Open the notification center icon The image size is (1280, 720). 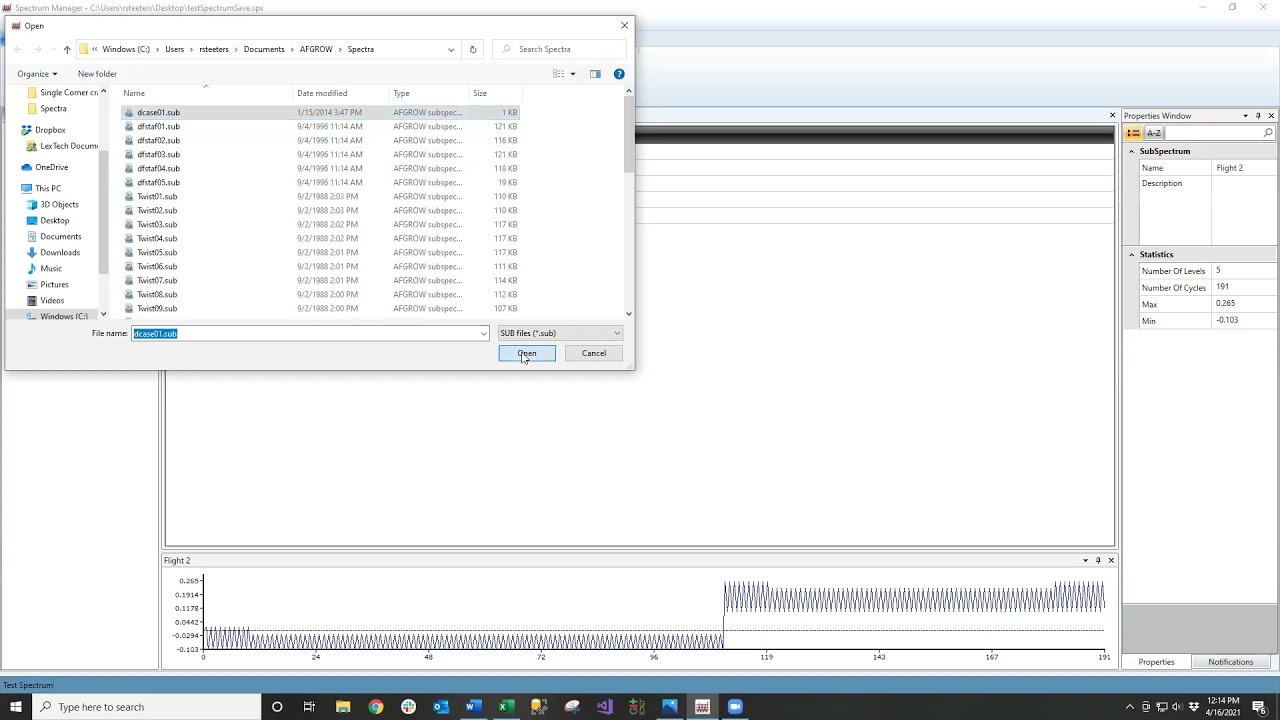tap(1259, 707)
